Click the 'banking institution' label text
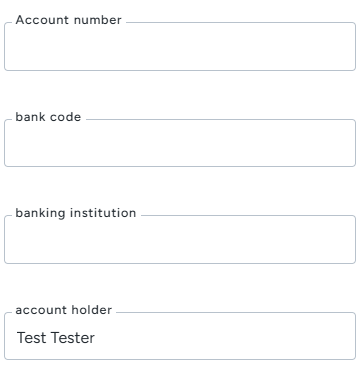The height and width of the screenshot is (378, 364). pyautogui.click(x=76, y=213)
